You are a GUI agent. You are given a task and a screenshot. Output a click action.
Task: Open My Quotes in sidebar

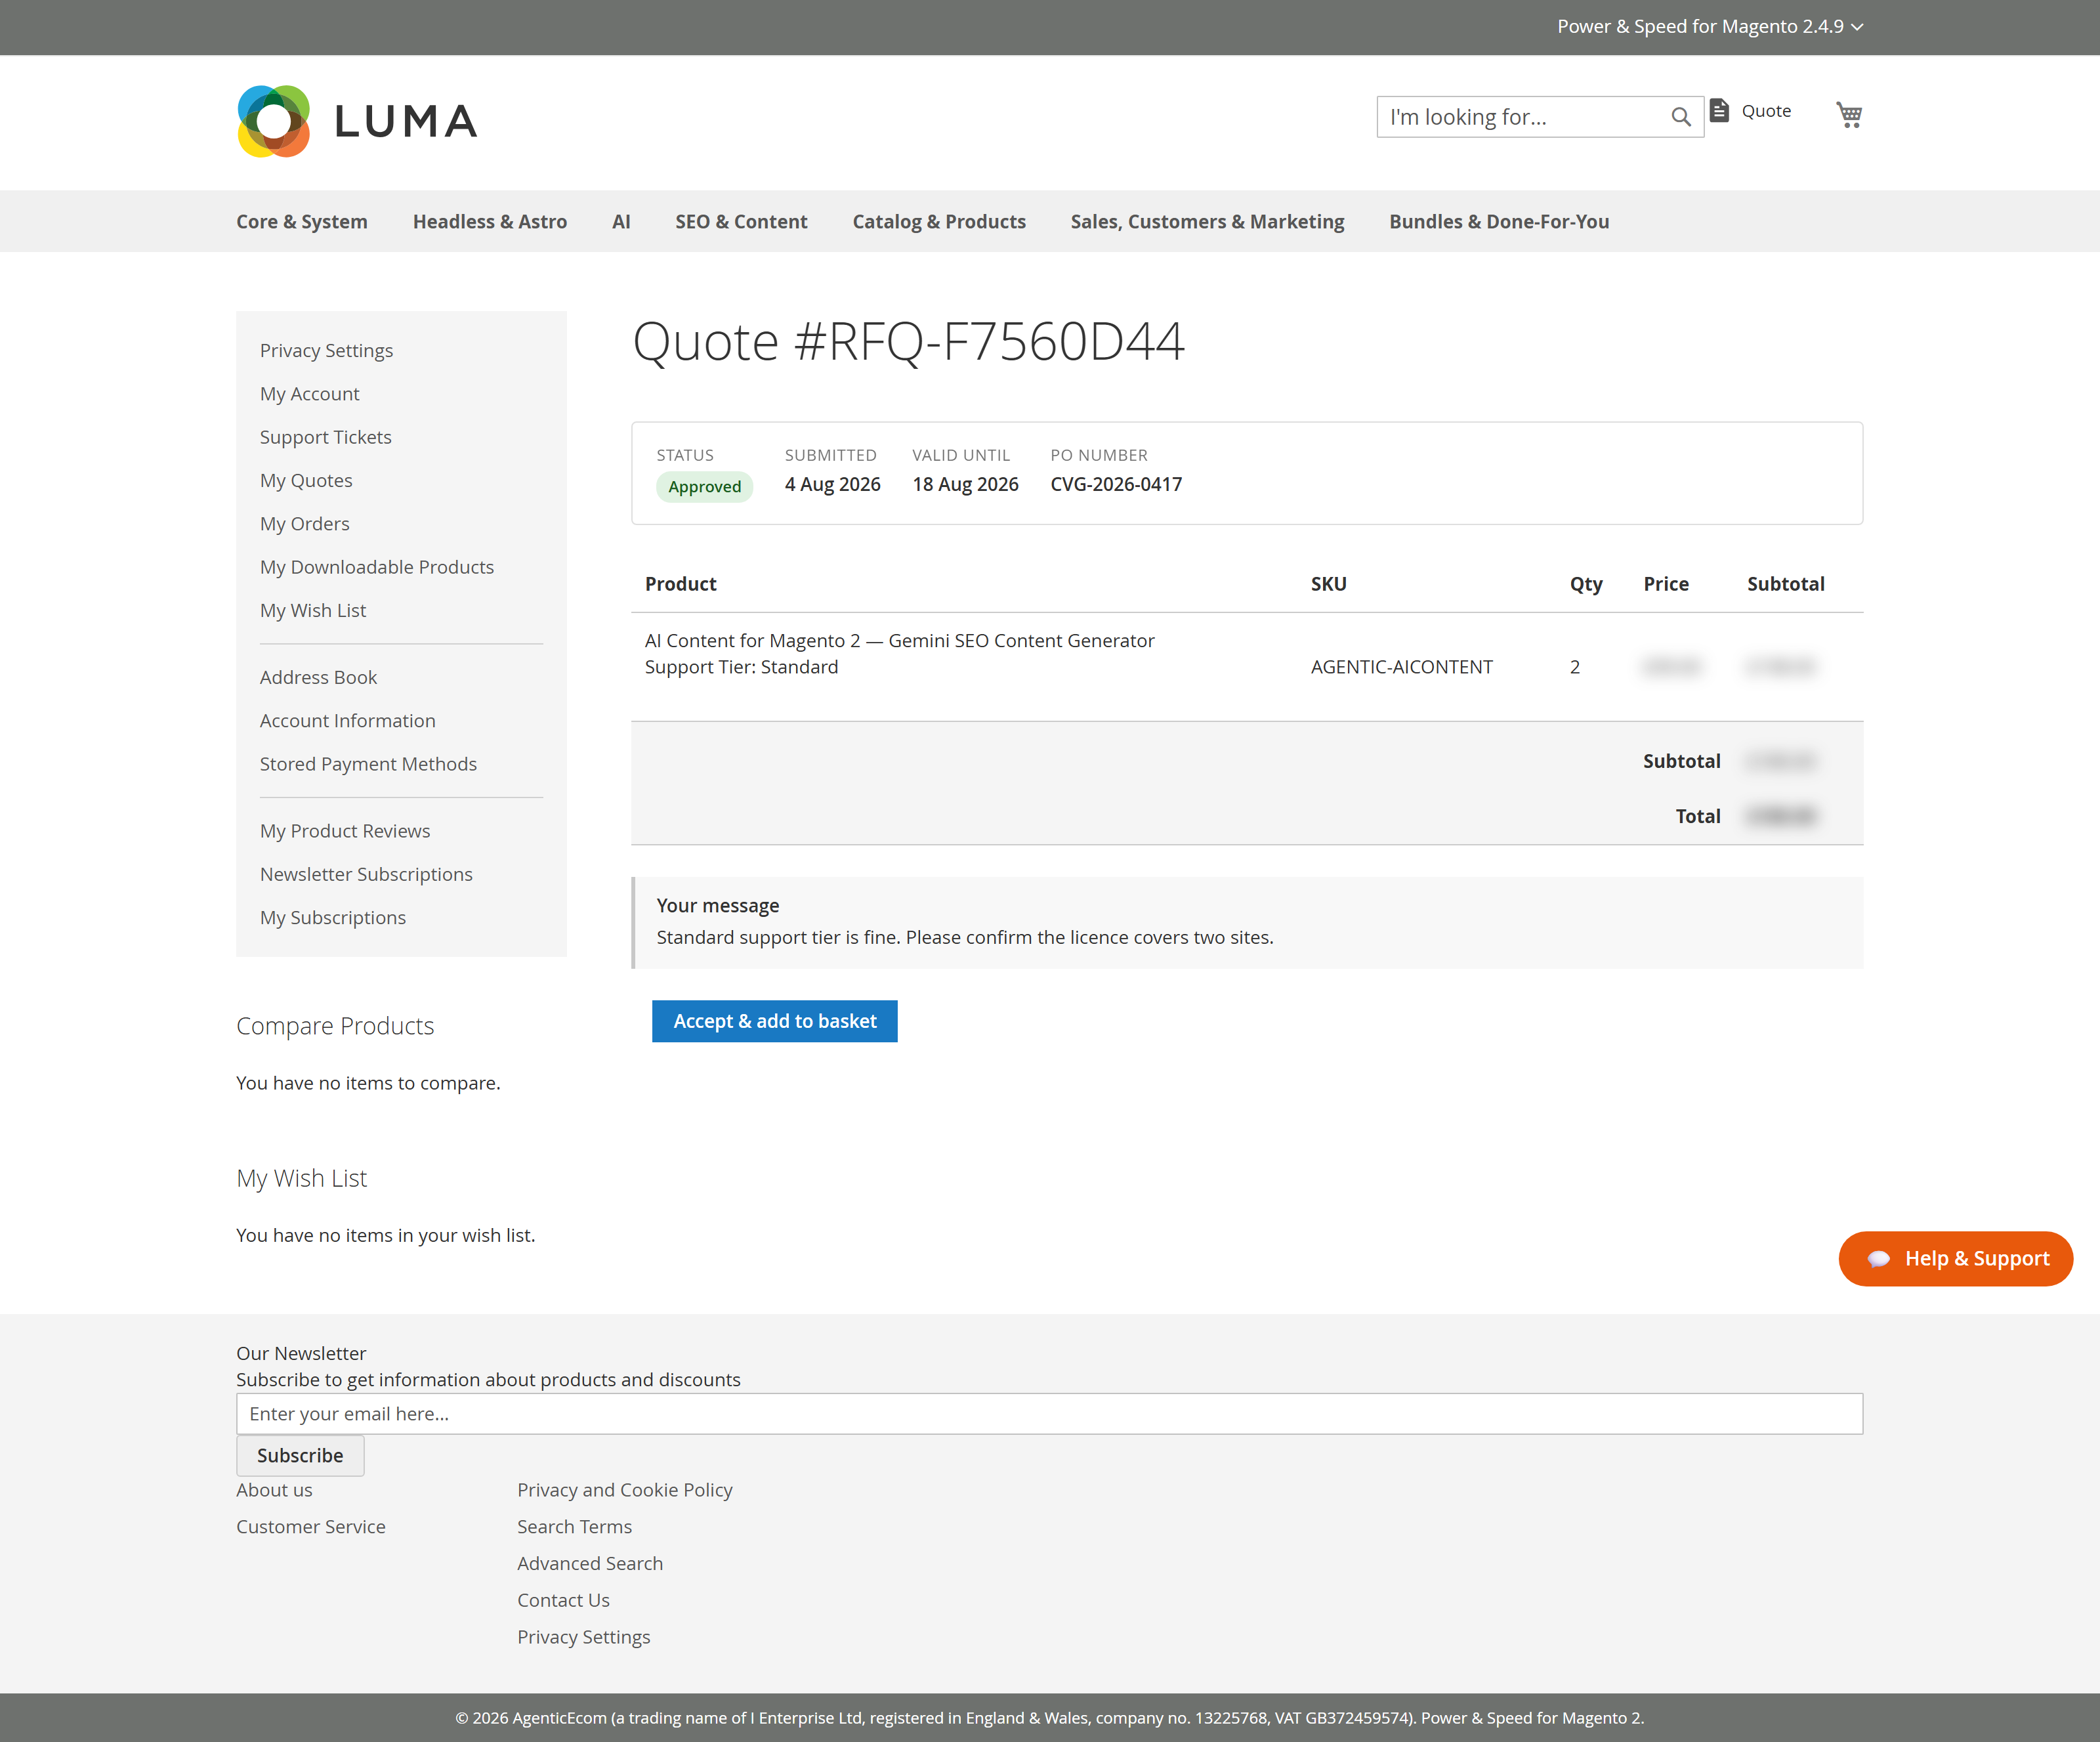tap(306, 480)
